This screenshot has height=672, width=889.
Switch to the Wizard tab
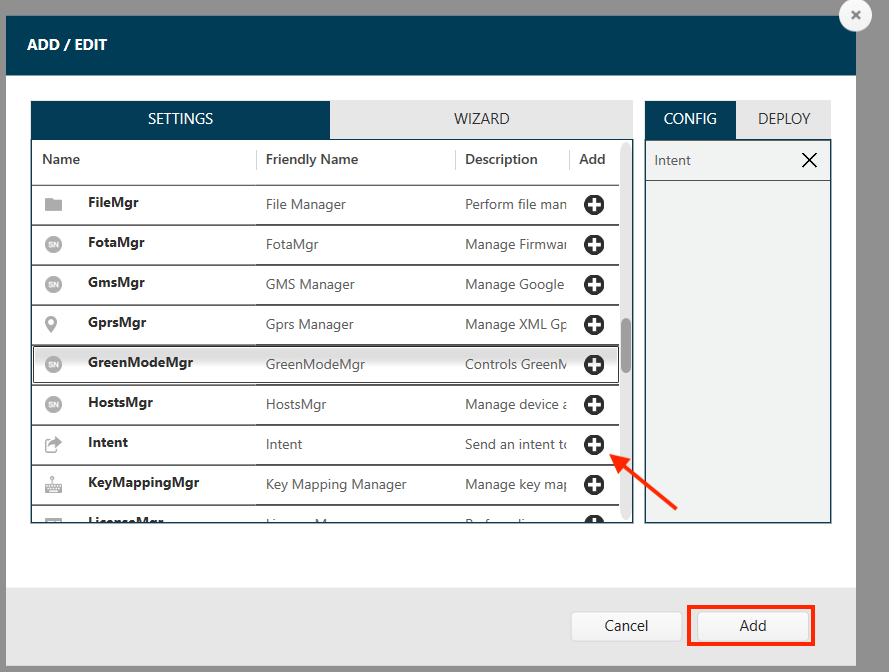481,119
